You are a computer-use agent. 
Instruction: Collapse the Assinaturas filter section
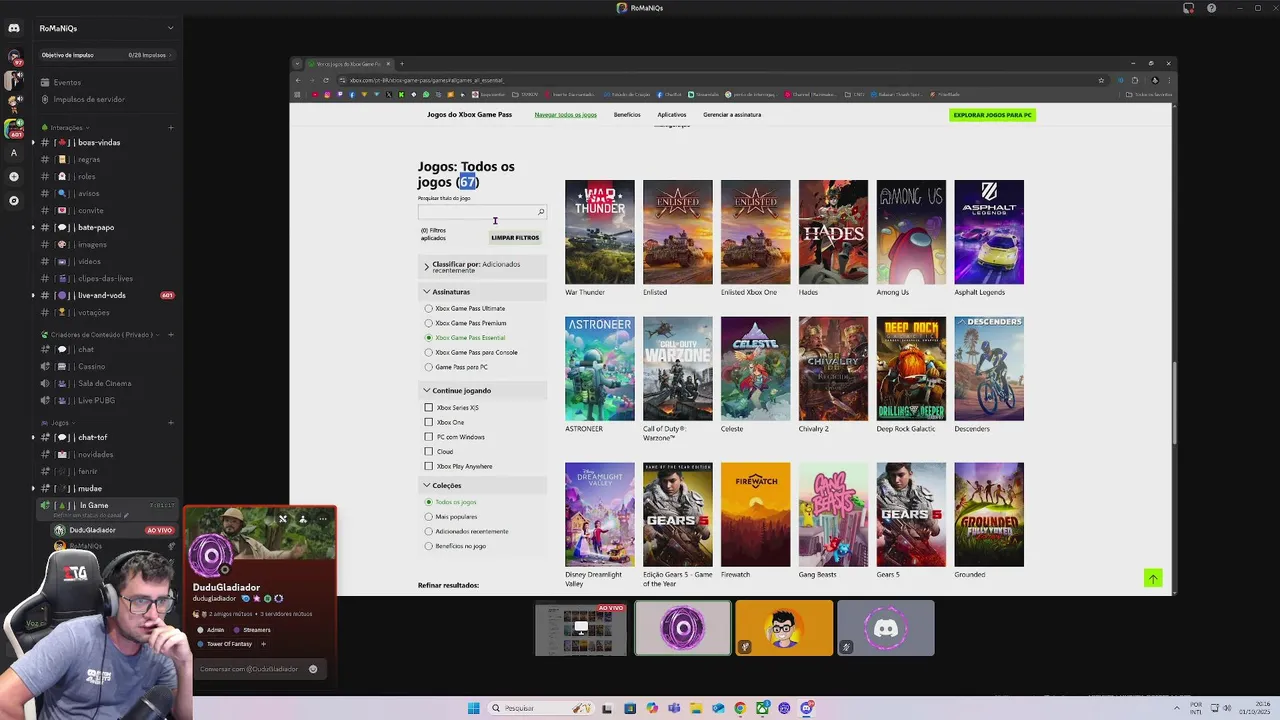(482, 292)
